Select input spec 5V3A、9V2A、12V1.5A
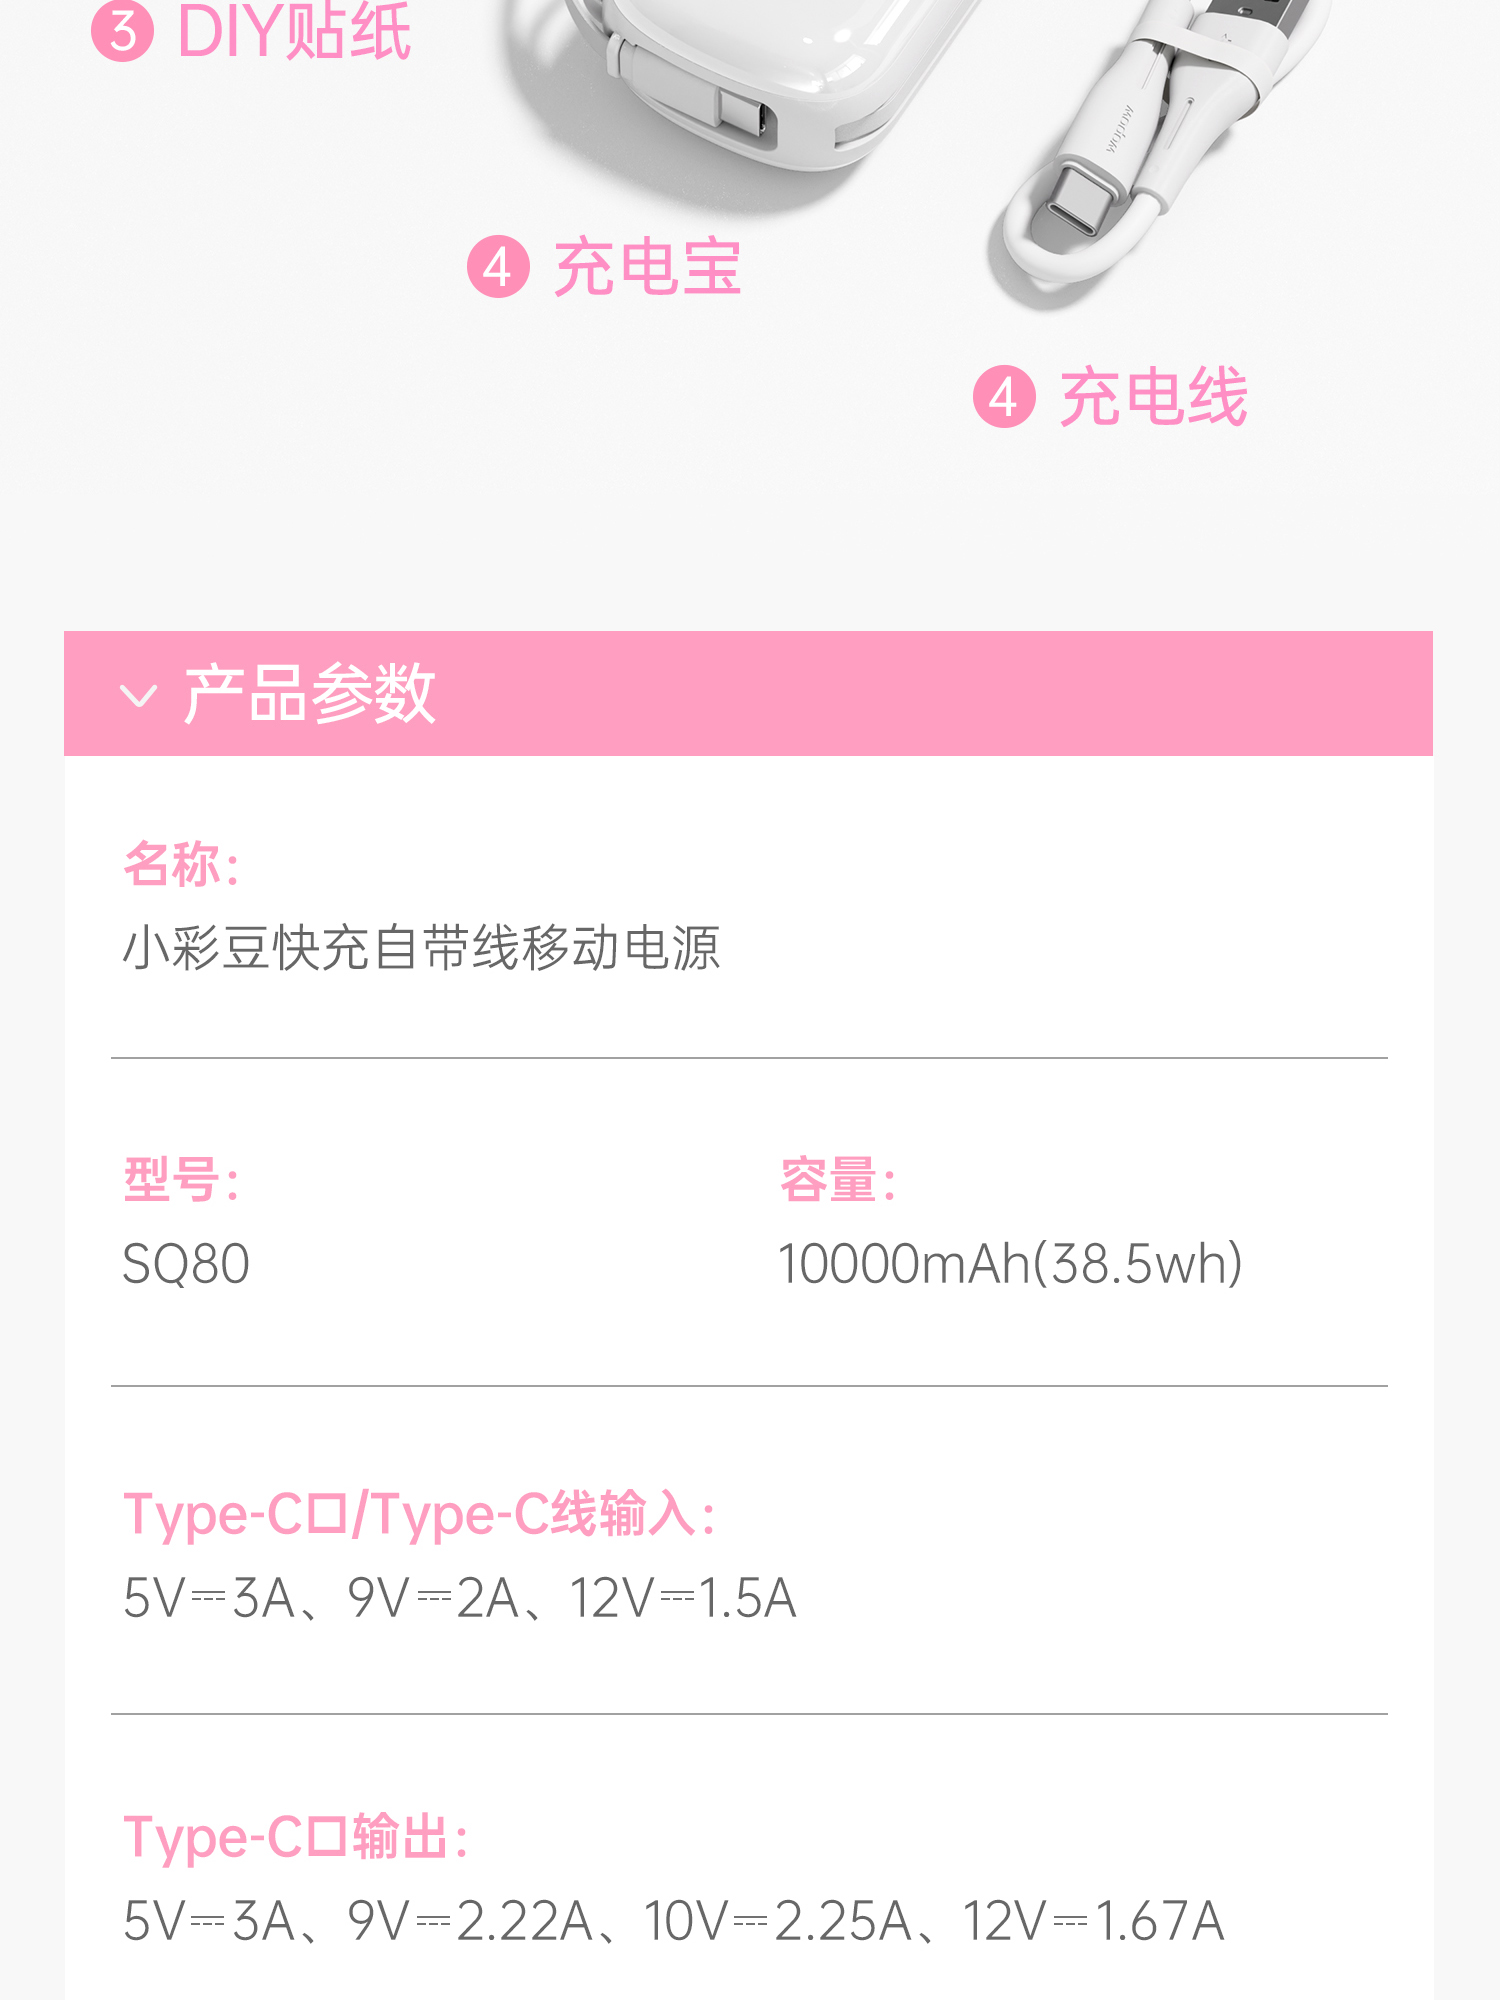 [x=460, y=1598]
